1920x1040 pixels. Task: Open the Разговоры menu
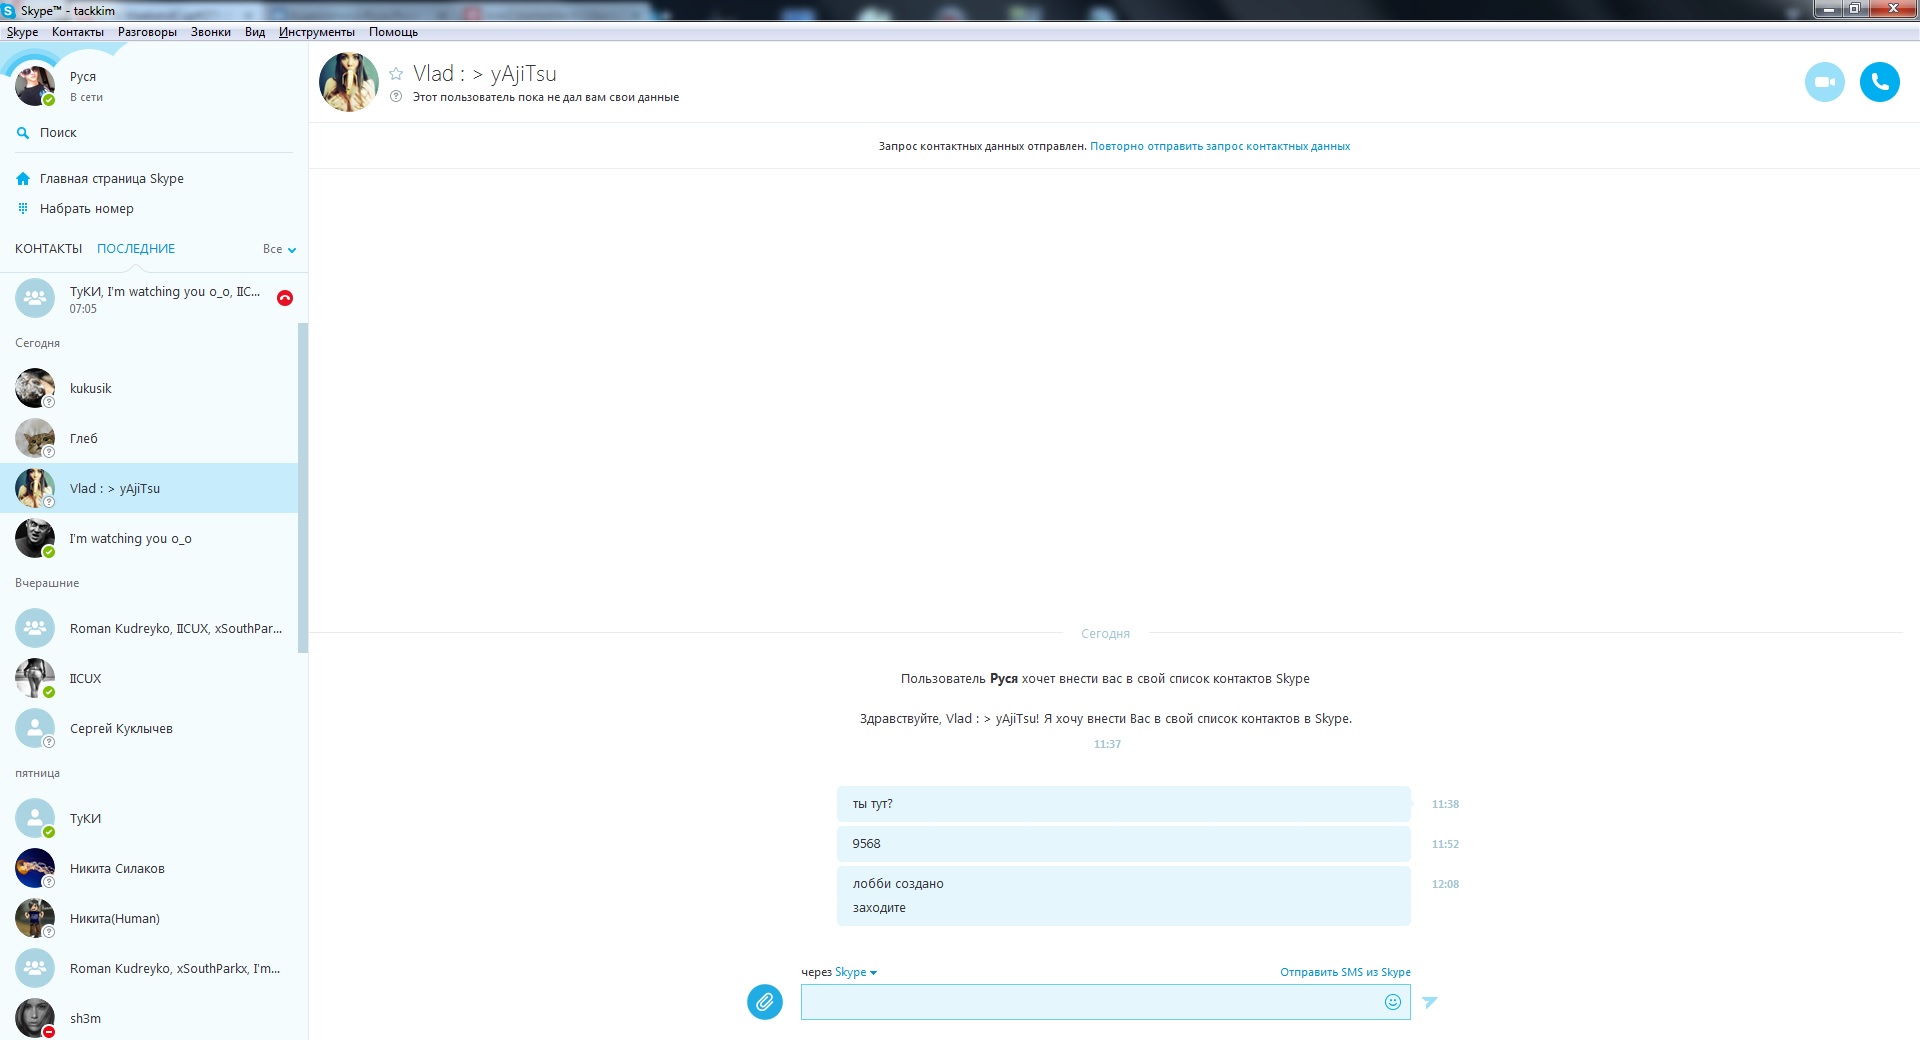click(x=147, y=32)
